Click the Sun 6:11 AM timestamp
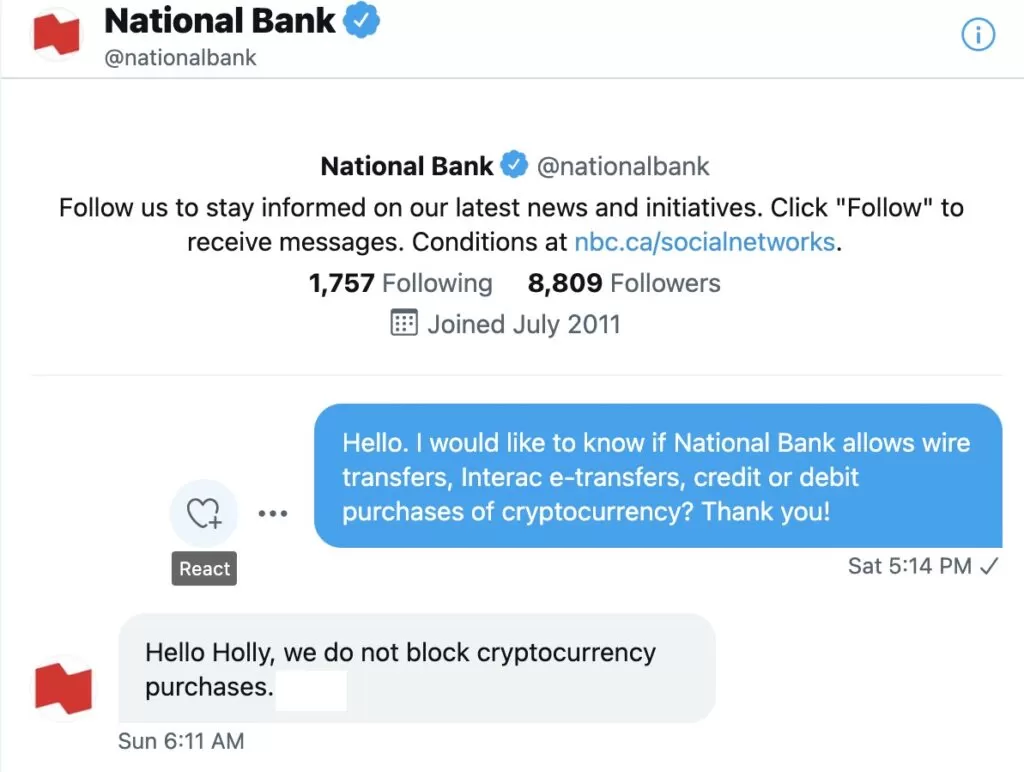The image size is (1024, 772). tap(184, 741)
